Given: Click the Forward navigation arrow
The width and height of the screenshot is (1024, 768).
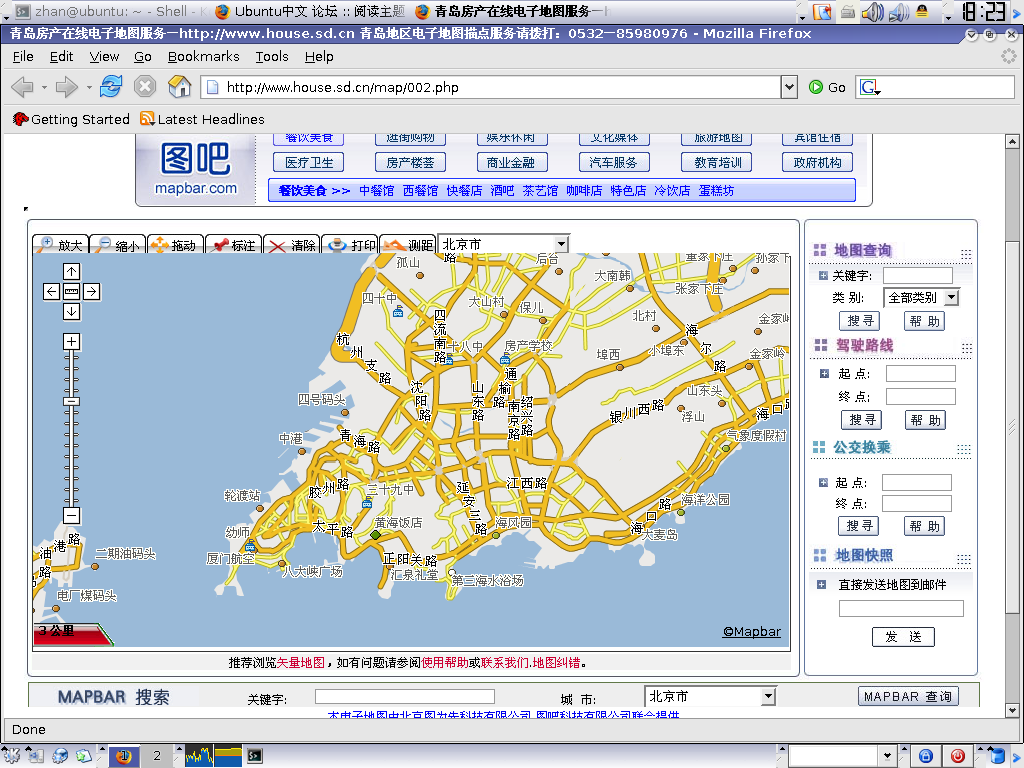Looking at the screenshot, I should [x=67, y=87].
